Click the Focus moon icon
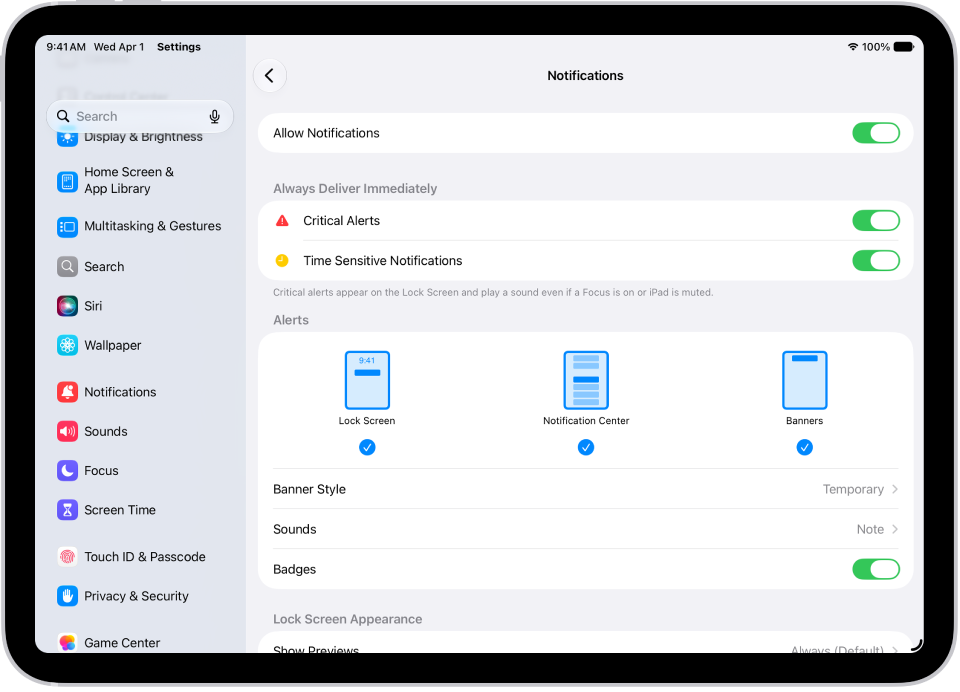This screenshot has height=692, width=960. click(x=67, y=470)
